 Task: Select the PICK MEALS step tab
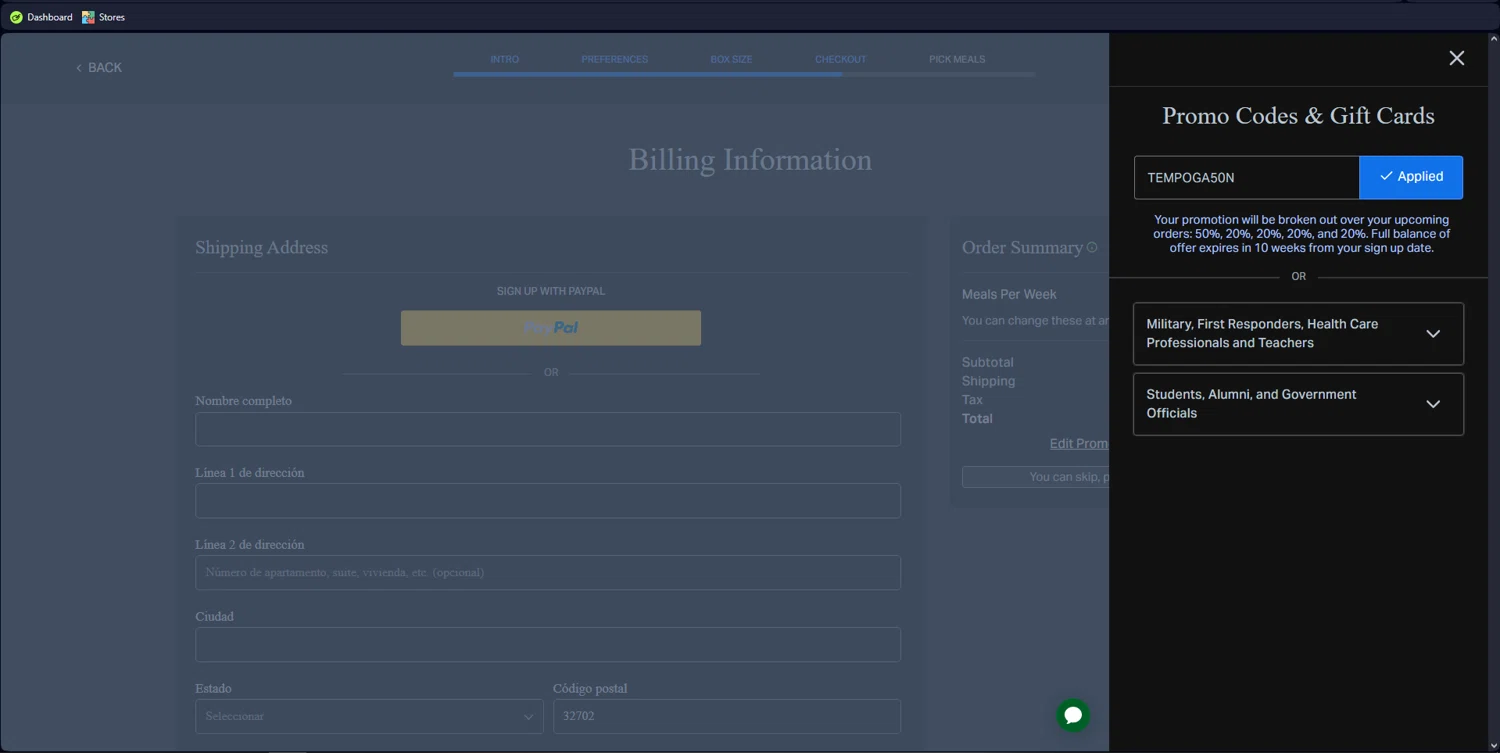(x=957, y=60)
